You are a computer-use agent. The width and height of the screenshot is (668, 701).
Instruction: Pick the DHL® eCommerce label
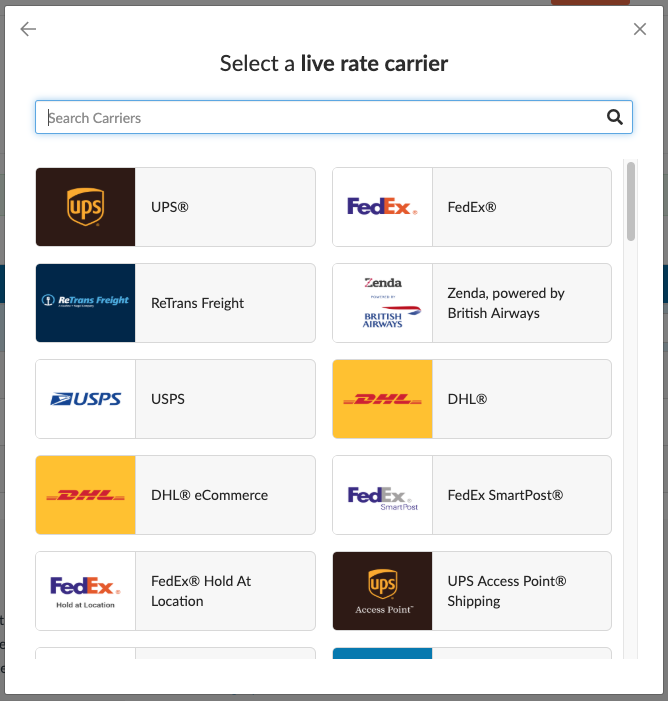point(209,495)
